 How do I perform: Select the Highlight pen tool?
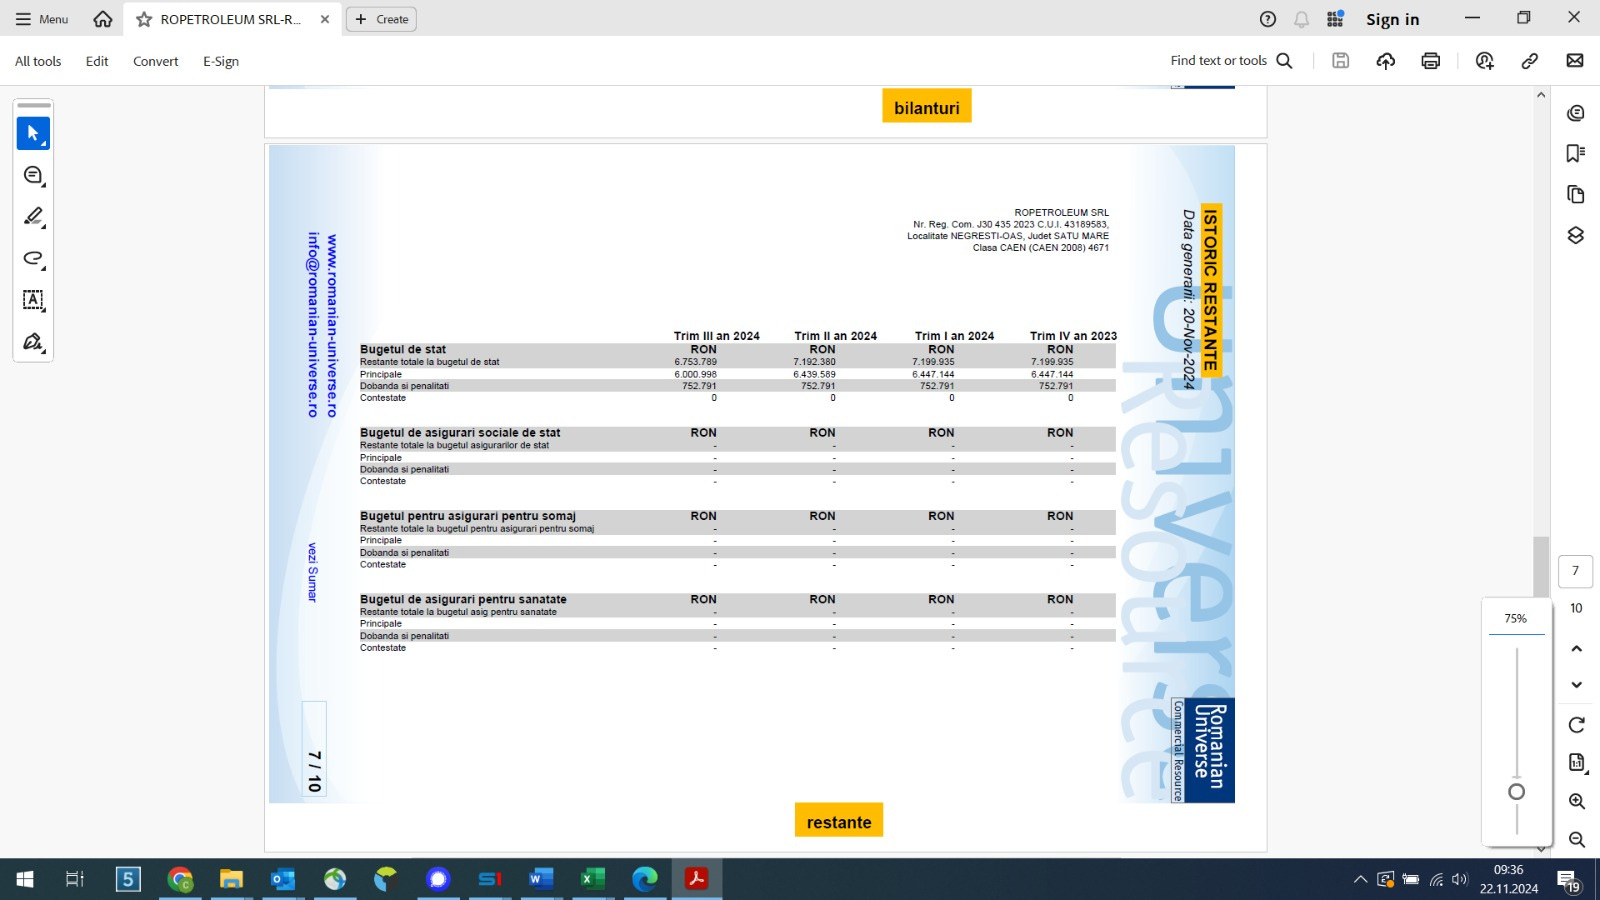coord(33,217)
